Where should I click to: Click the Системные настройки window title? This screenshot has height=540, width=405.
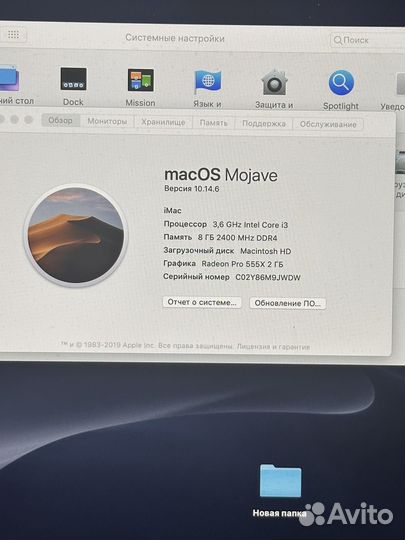(x=175, y=38)
